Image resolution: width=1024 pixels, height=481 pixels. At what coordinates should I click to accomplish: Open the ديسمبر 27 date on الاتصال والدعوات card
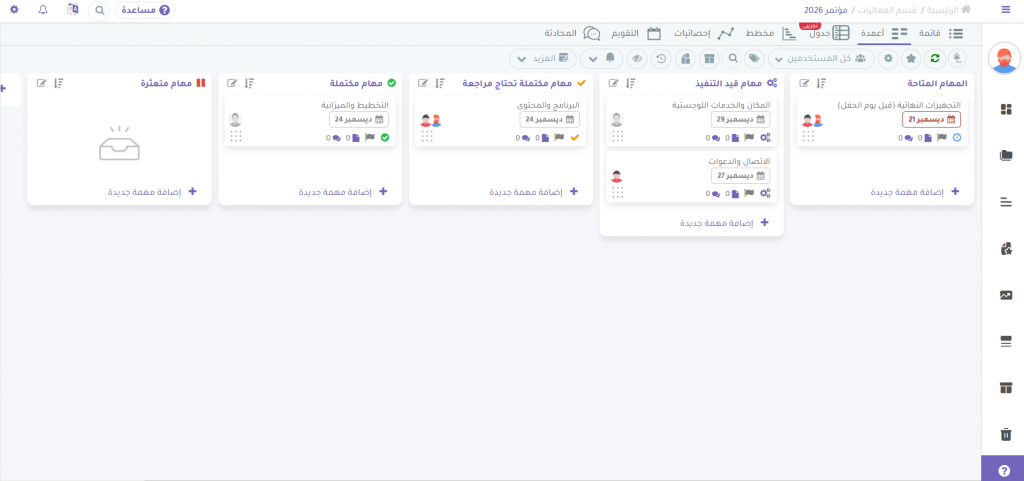pyautogui.click(x=740, y=176)
